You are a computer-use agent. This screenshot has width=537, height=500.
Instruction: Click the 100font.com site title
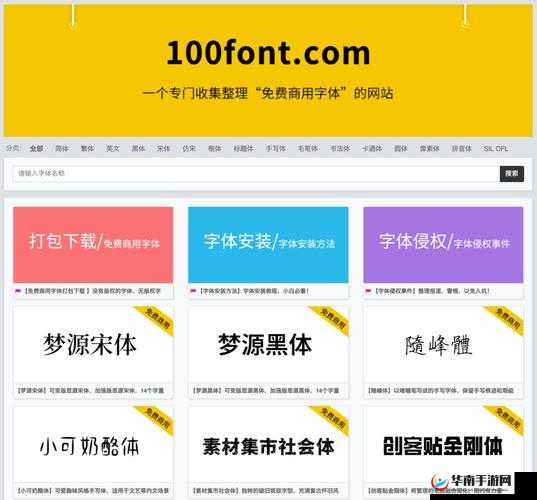pos(268,53)
